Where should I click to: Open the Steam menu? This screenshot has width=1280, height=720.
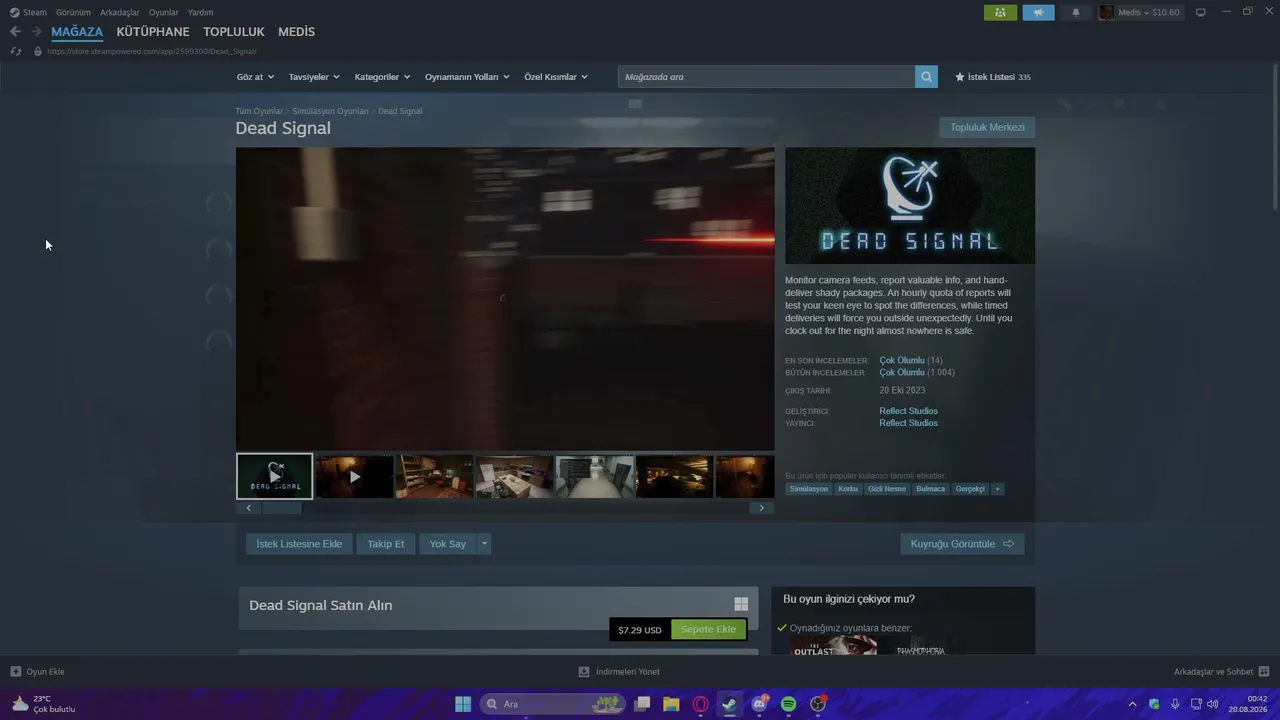35,13
